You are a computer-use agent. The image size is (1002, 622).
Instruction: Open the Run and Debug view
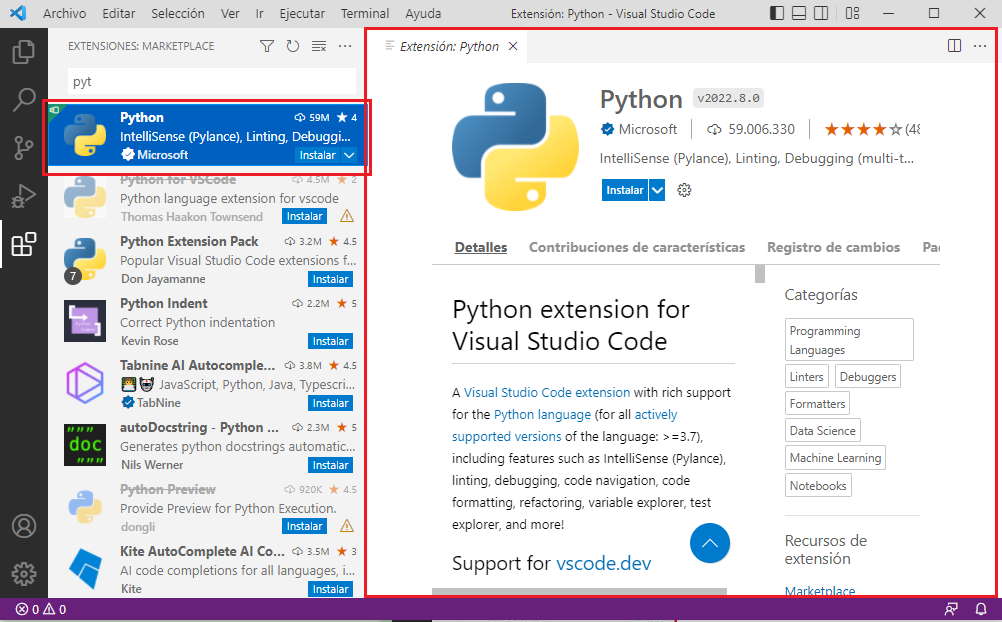(x=24, y=196)
